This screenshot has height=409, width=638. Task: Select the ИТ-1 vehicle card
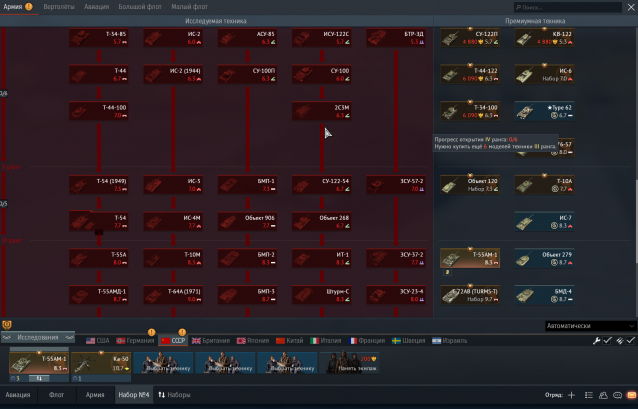pyautogui.click(x=321, y=258)
